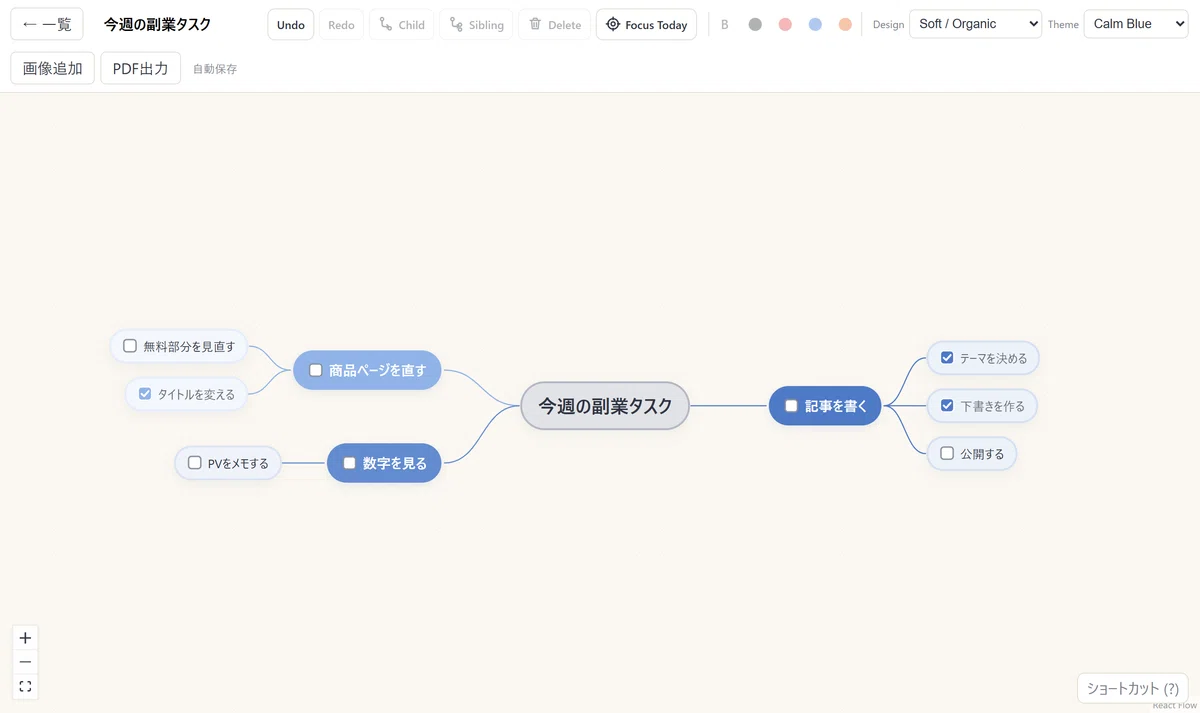Uncheck the 下書きを作る checkbox
The width and height of the screenshot is (1200, 713).
pos(947,406)
